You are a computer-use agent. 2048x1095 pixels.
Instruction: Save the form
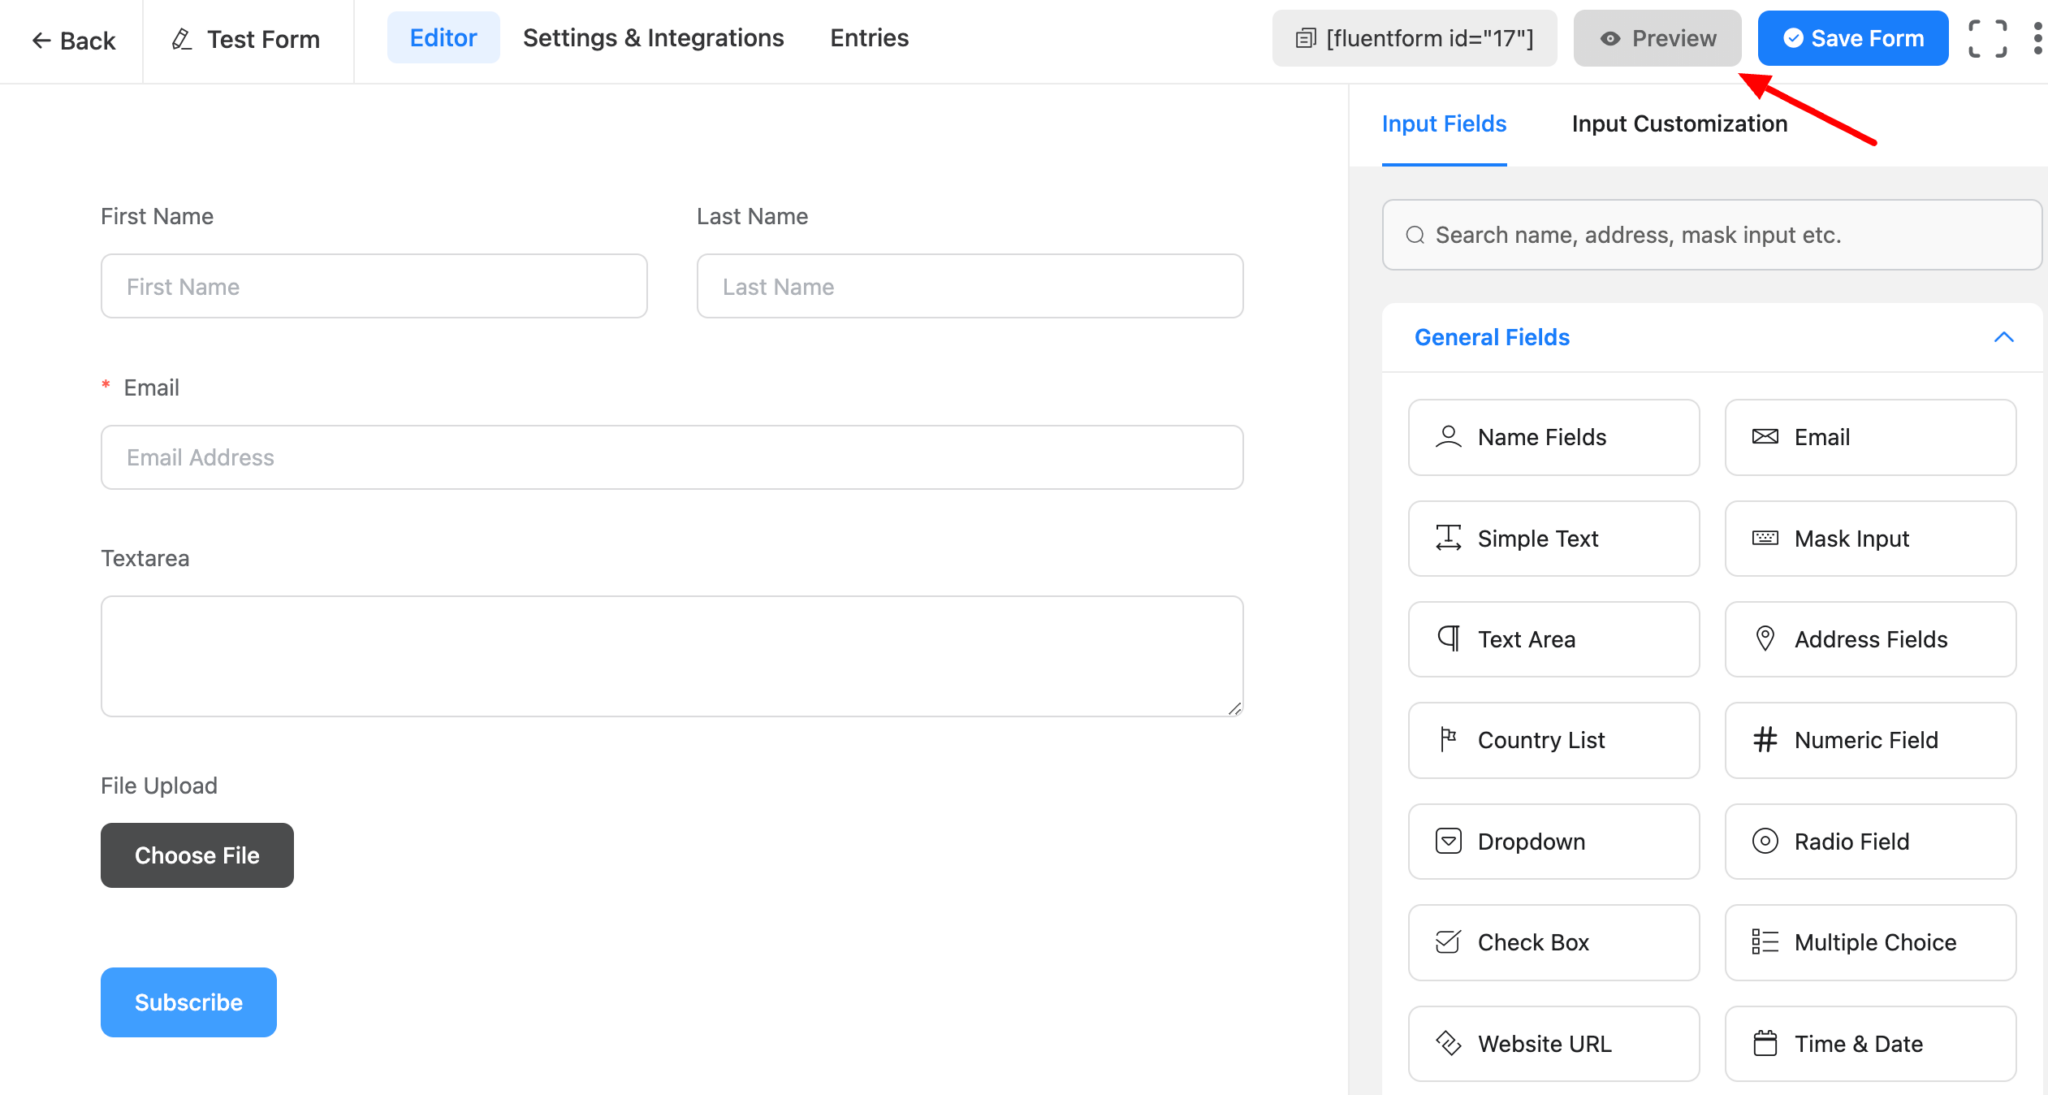click(1852, 38)
